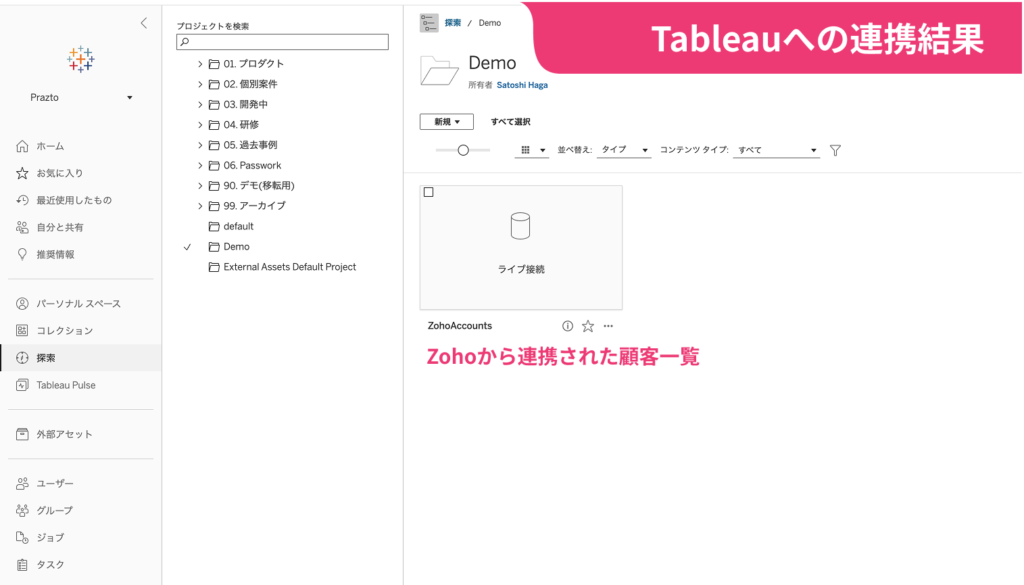The image size is (1024, 585).
Task: Click the 99. アーカイブ folder icon
Action: pyautogui.click(x=214, y=206)
